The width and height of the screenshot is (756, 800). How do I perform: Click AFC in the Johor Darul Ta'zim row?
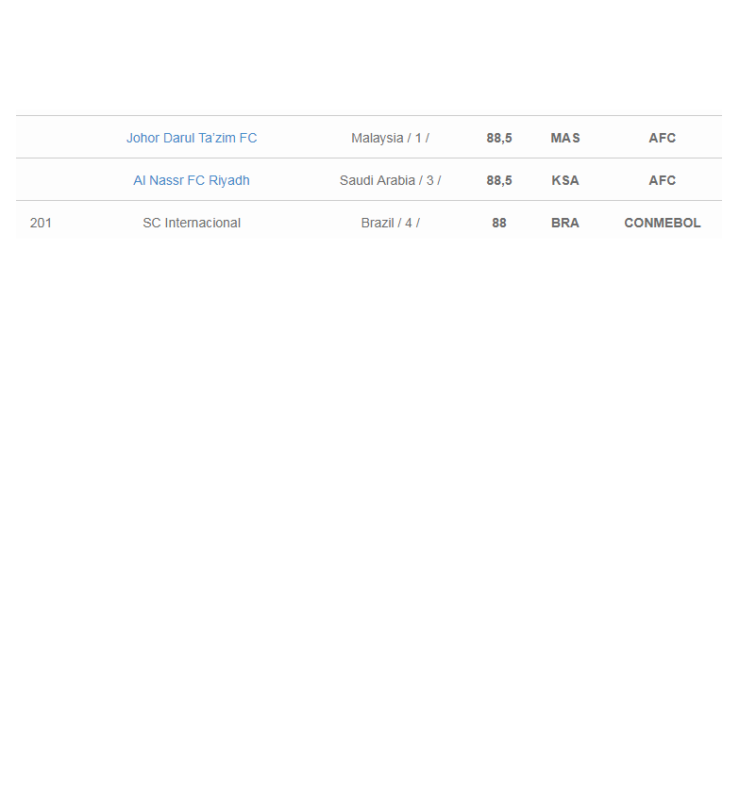[662, 138]
